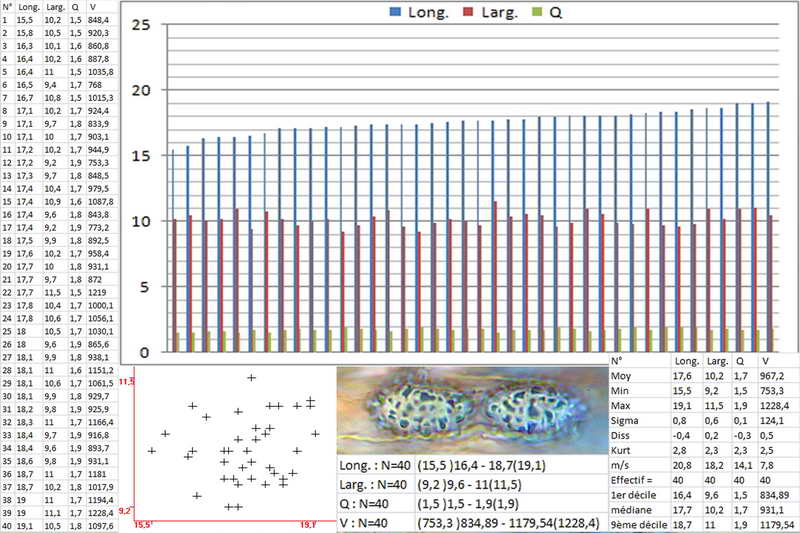Select the Sigma row label in statistics table

[x=626, y=422]
